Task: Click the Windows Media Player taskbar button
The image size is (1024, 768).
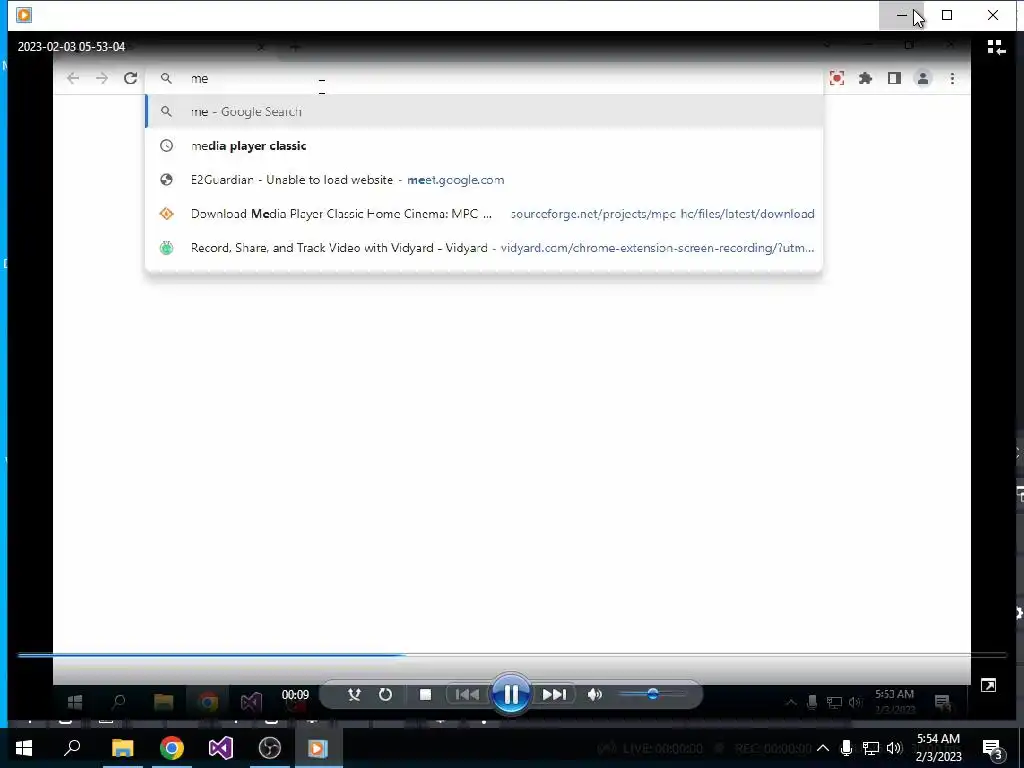Action: coord(319,748)
